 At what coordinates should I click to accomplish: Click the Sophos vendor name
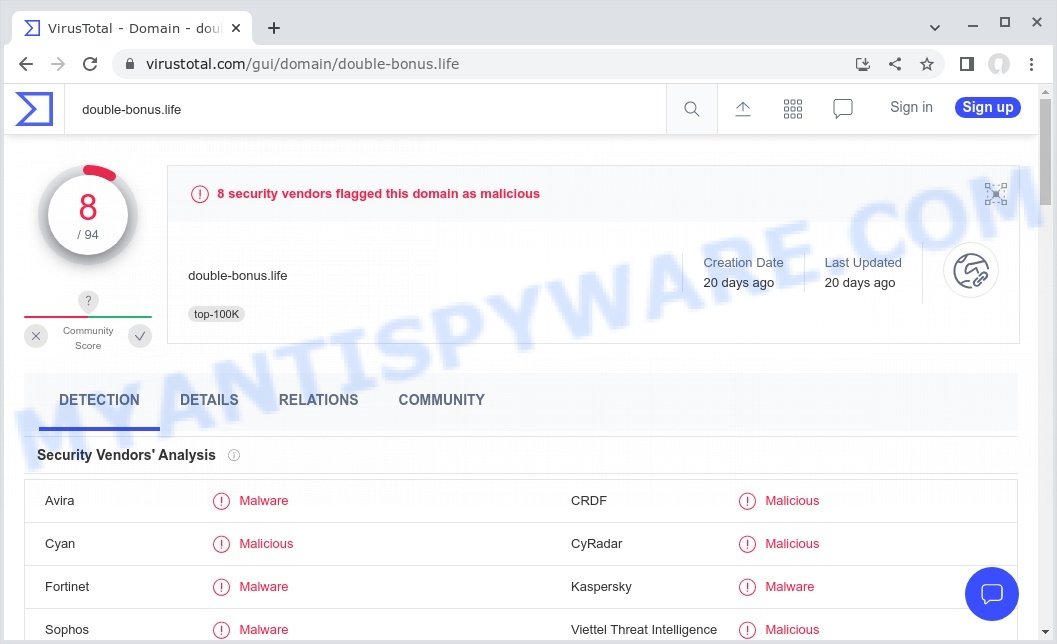(x=67, y=630)
